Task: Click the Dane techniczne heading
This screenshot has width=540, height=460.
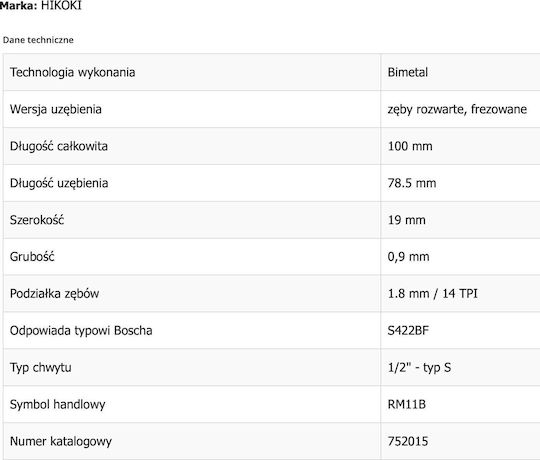Action: [x=38, y=40]
